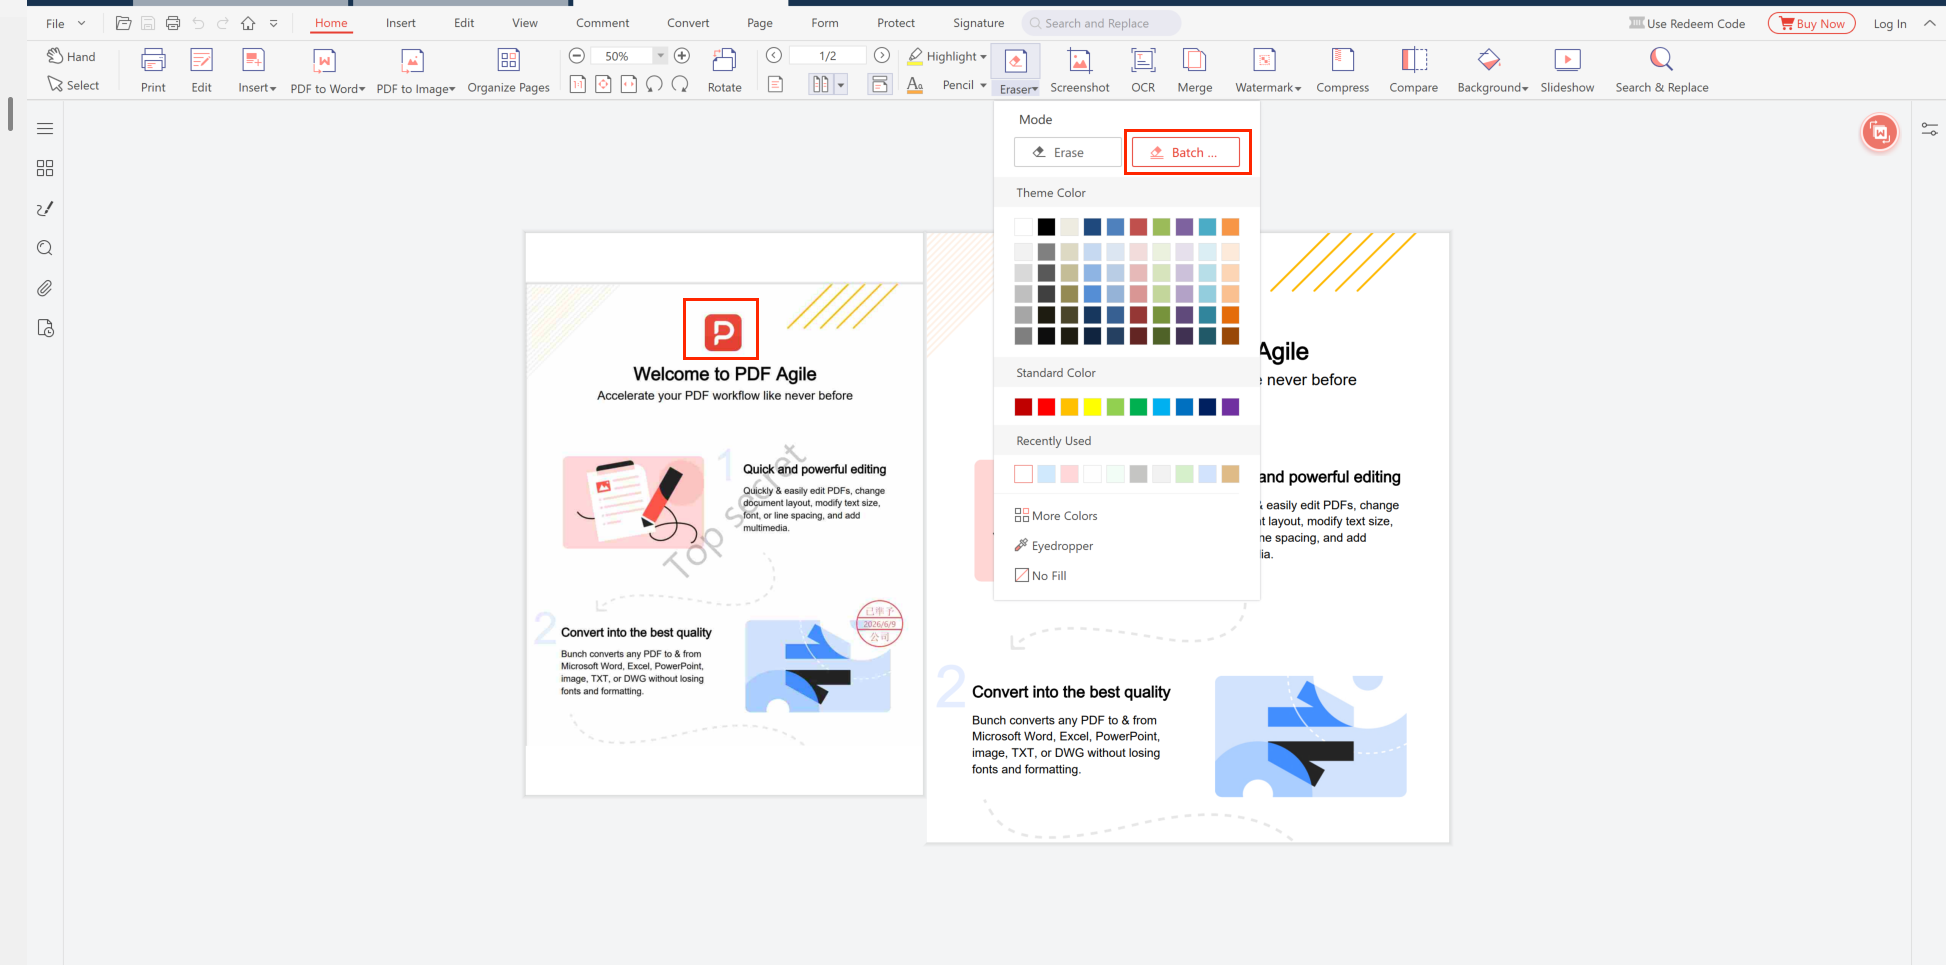
Task: Open the zoom percentage dropdown
Action: [x=660, y=56]
